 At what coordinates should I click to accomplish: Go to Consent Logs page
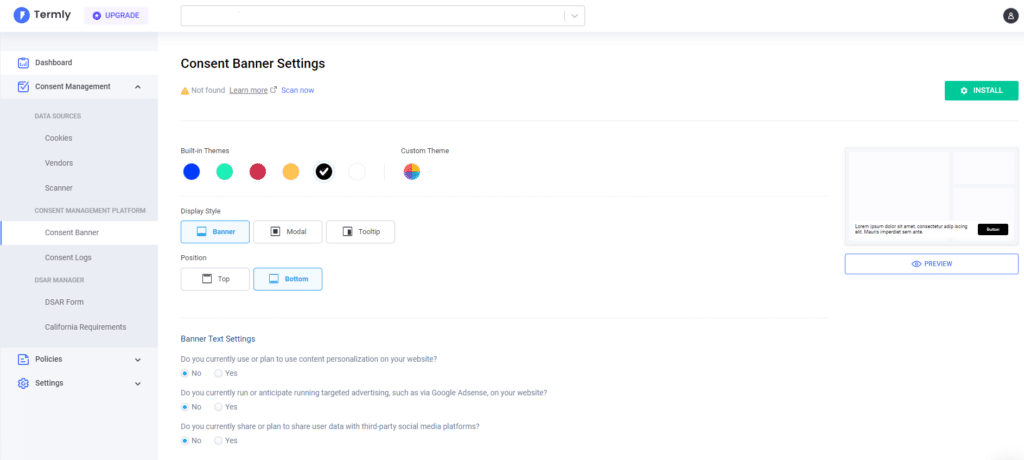[68, 258]
